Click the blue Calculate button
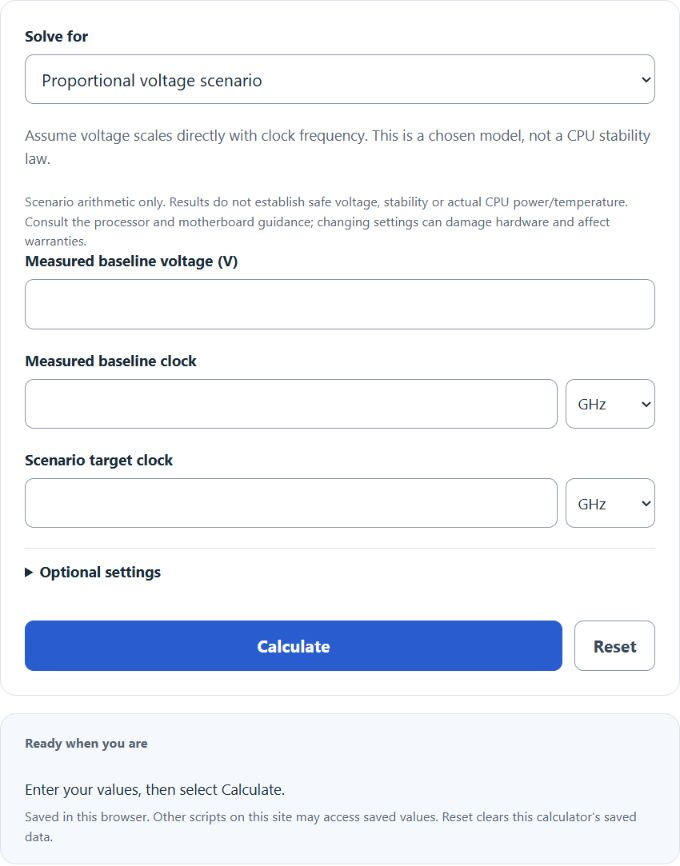Viewport: 680px width, 866px height. point(293,646)
